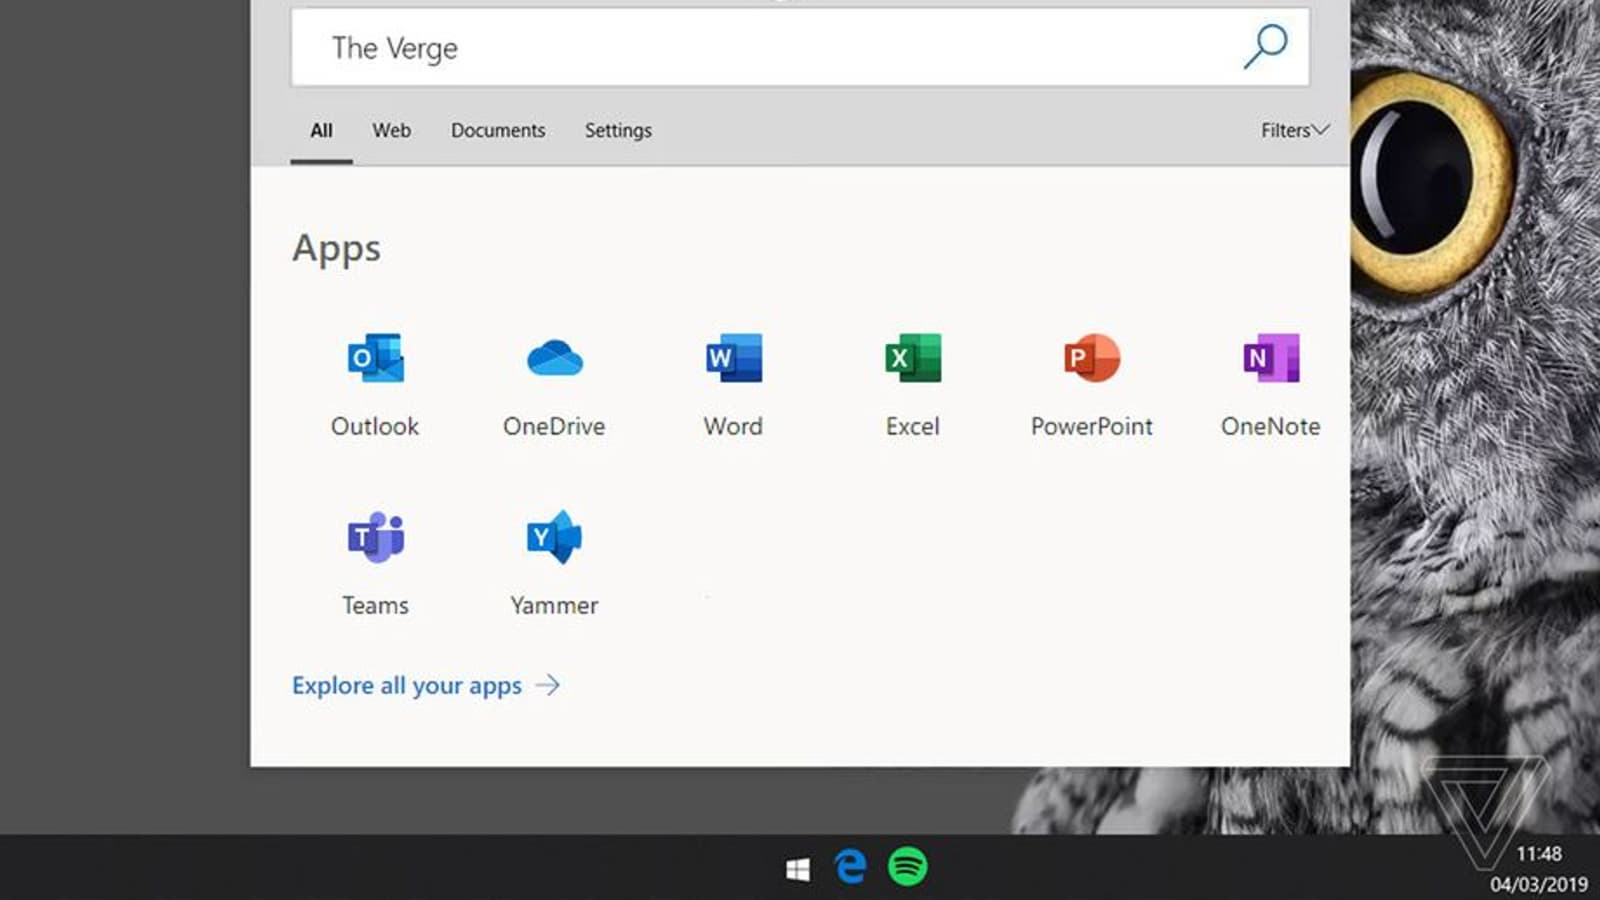Open the Word app icon
The height and width of the screenshot is (900, 1600).
734,358
